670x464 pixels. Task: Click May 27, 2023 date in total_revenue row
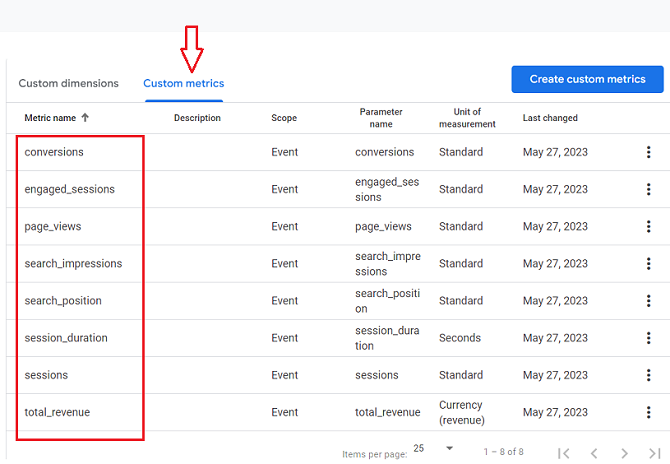555,412
